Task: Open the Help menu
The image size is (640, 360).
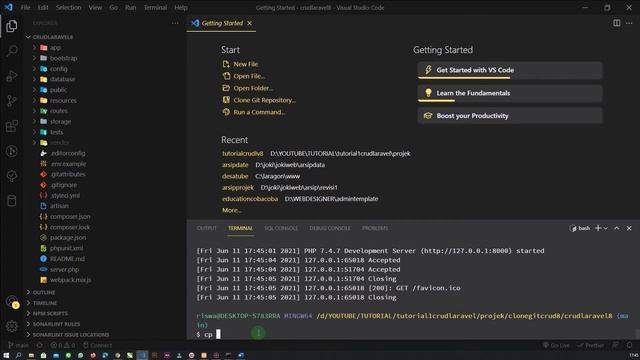Action: tap(181, 7)
